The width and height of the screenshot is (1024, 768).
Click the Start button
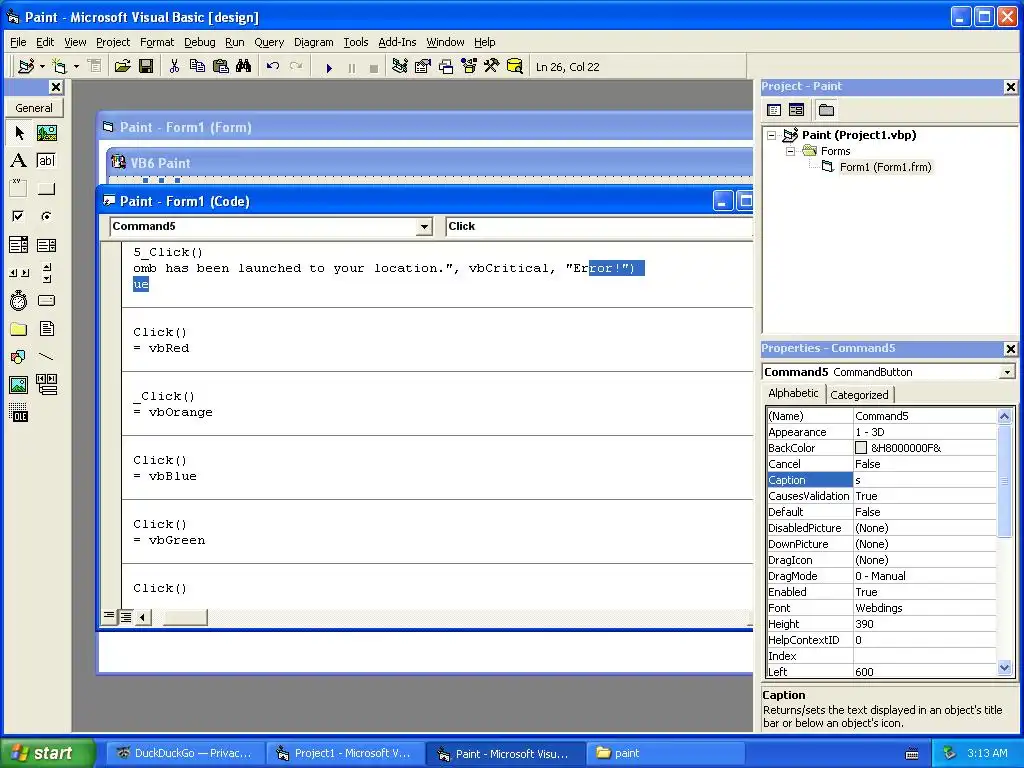coord(47,753)
